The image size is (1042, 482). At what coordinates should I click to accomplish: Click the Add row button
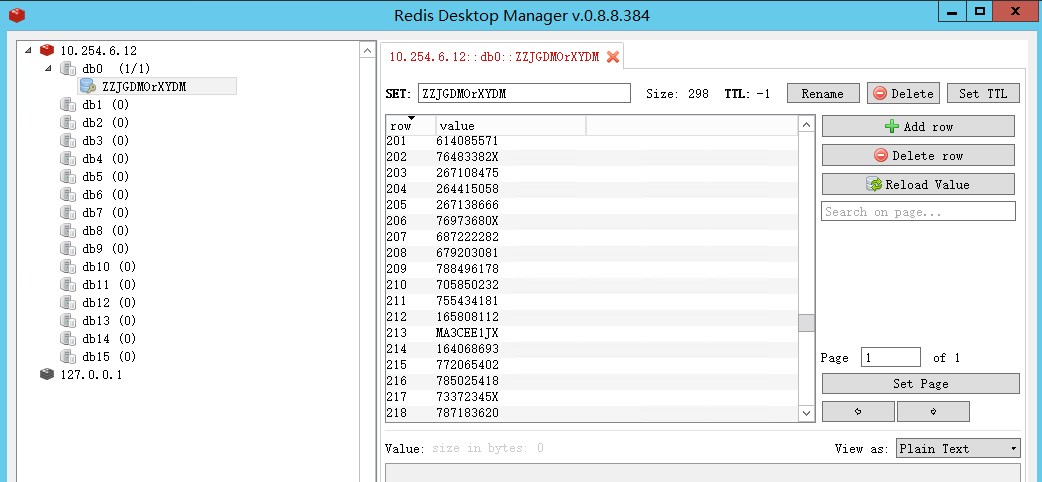click(x=918, y=126)
